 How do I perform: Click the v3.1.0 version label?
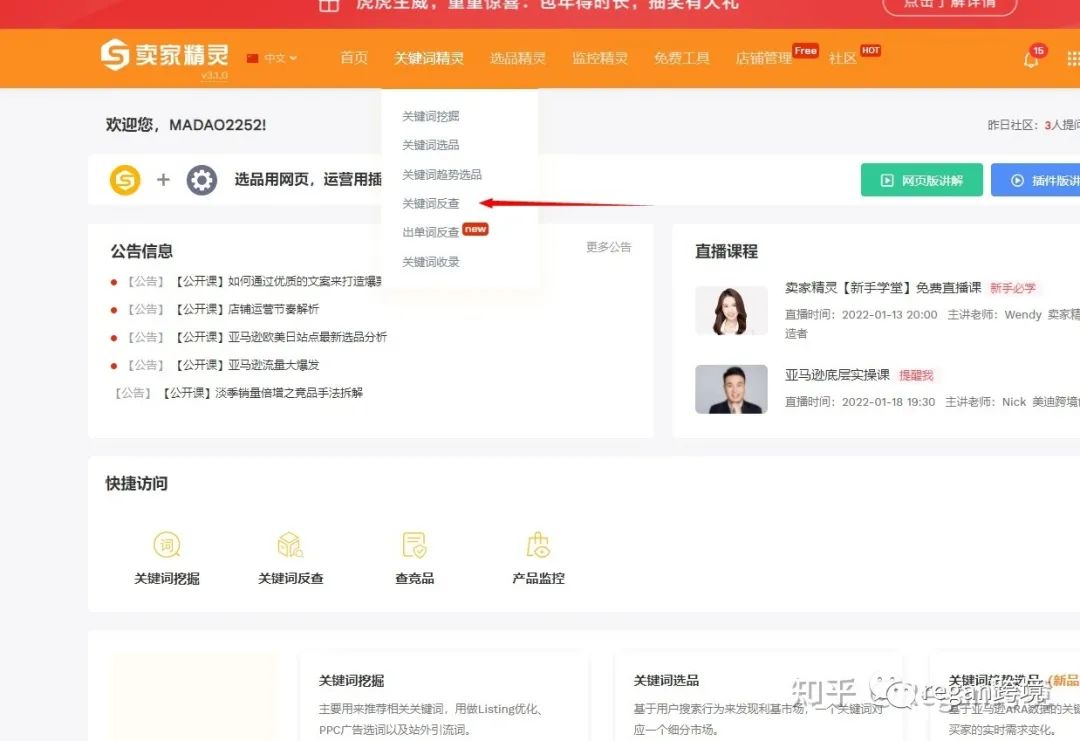coord(214,75)
